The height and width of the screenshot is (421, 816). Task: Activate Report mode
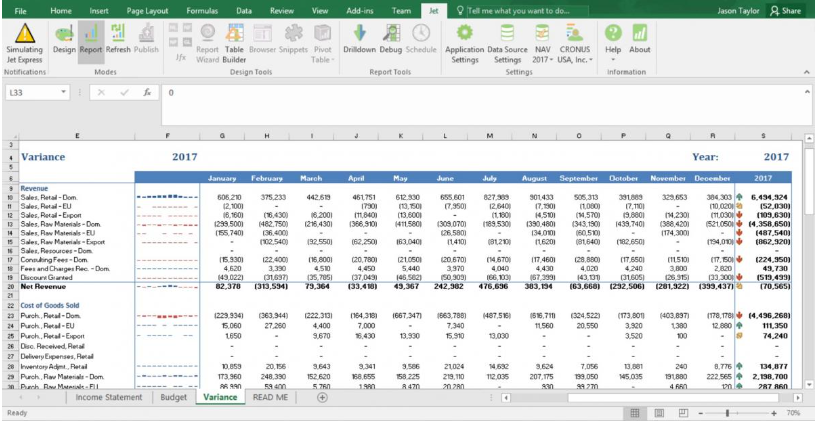[x=91, y=40]
